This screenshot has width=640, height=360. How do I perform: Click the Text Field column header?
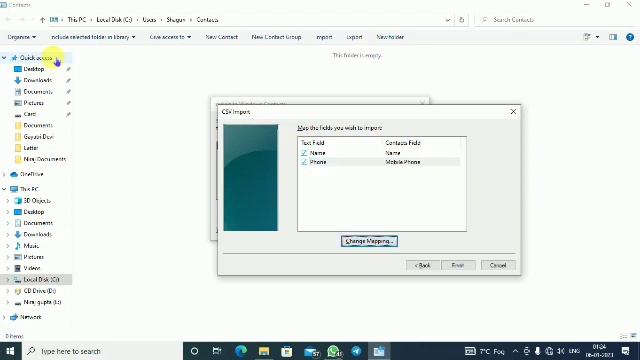pyautogui.click(x=313, y=143)
